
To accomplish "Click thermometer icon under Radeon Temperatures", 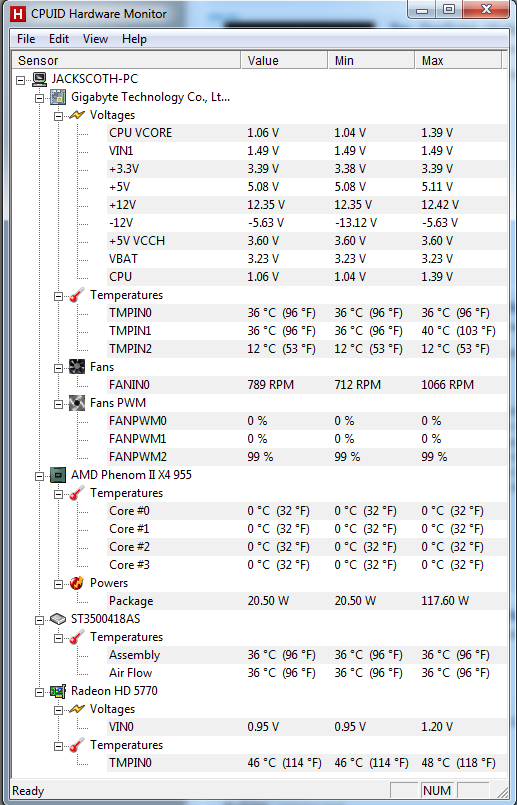I will (x=77, y=745).
